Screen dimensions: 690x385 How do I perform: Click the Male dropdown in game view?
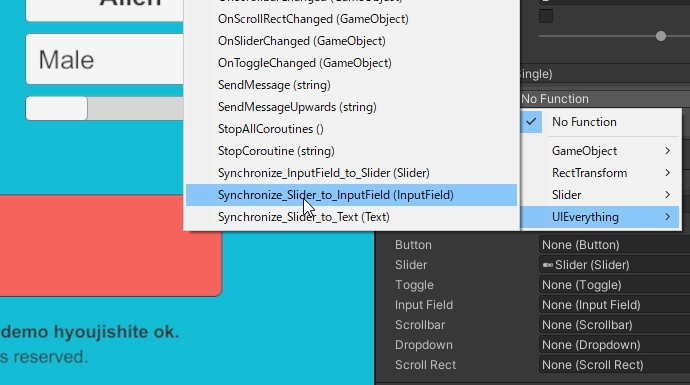[x=105, y=59]
